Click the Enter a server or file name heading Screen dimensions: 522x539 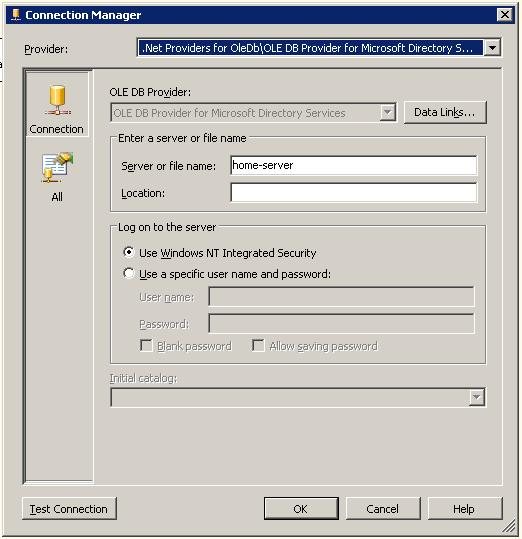182,138
